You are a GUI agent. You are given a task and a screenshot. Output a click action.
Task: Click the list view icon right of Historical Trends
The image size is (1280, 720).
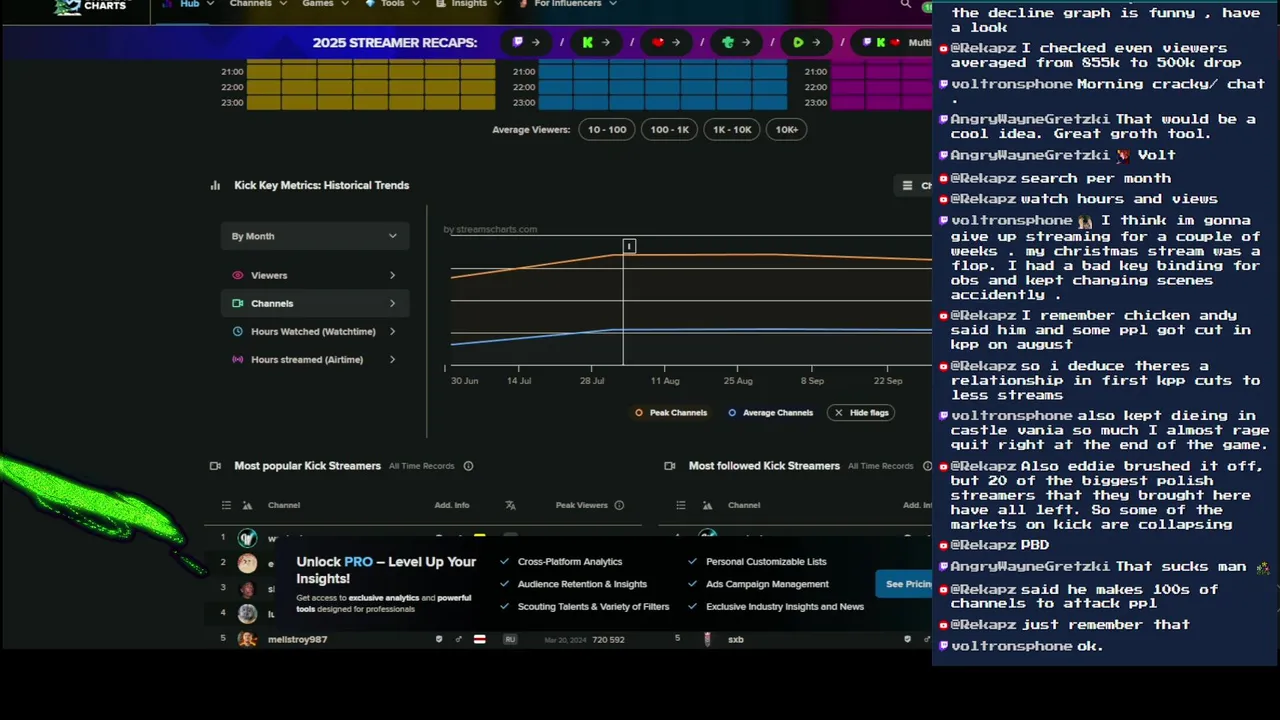point(907,185)
